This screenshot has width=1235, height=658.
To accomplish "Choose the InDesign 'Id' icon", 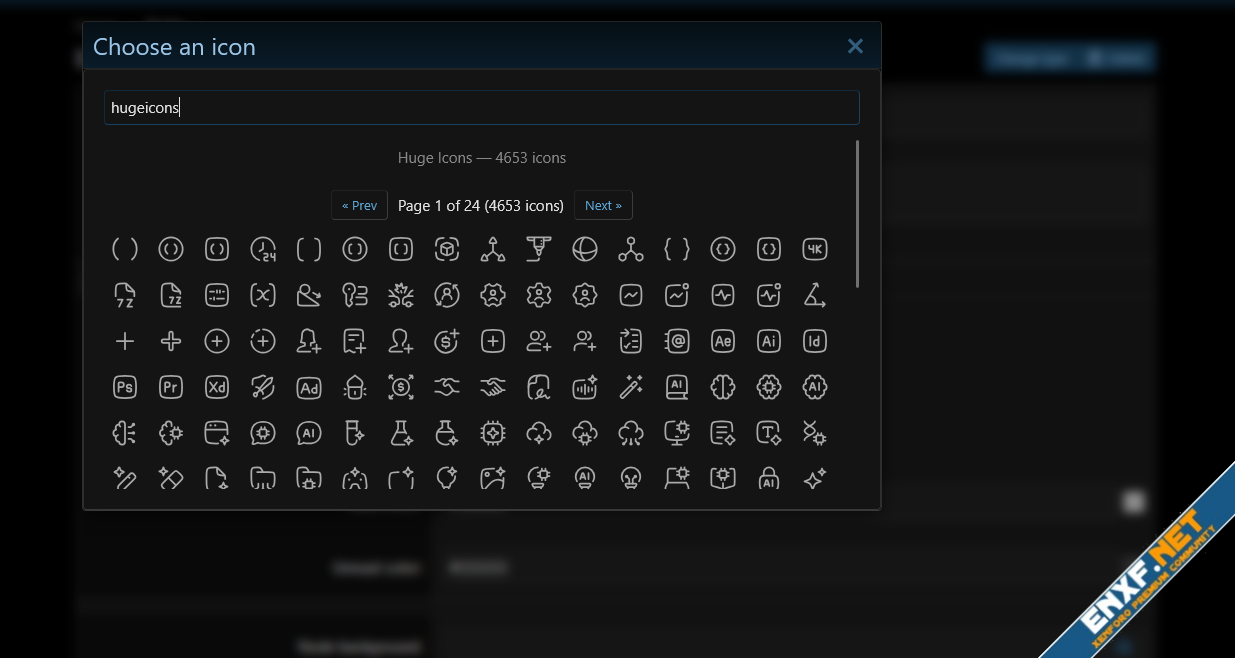I will point(815,341).
